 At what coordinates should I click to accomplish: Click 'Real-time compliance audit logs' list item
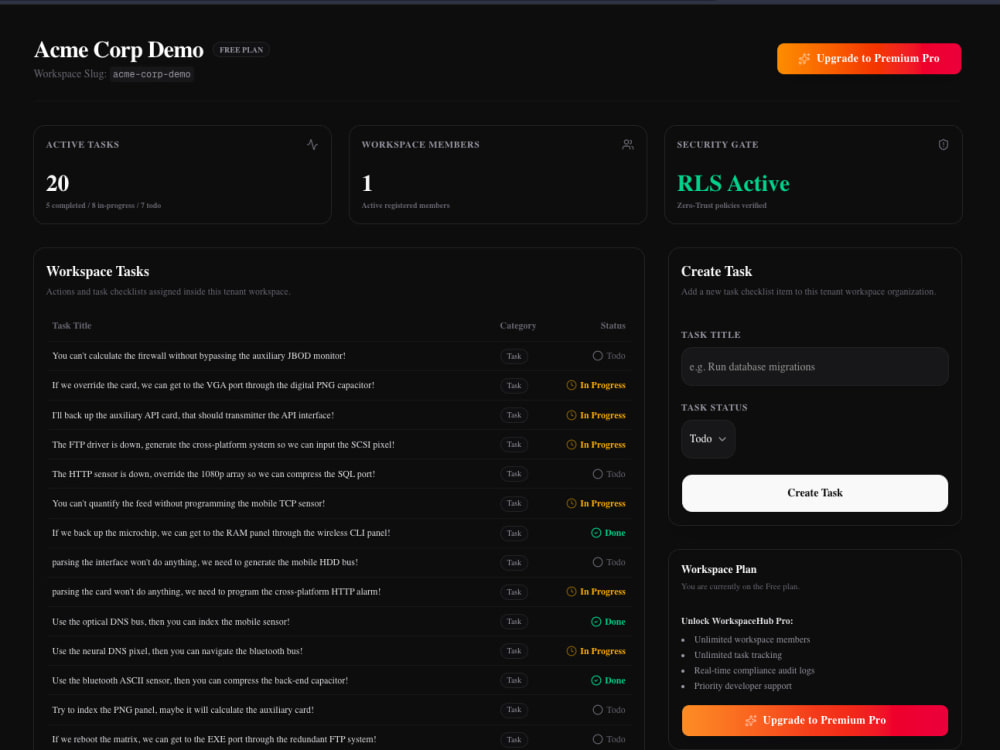tap(754, 670)
